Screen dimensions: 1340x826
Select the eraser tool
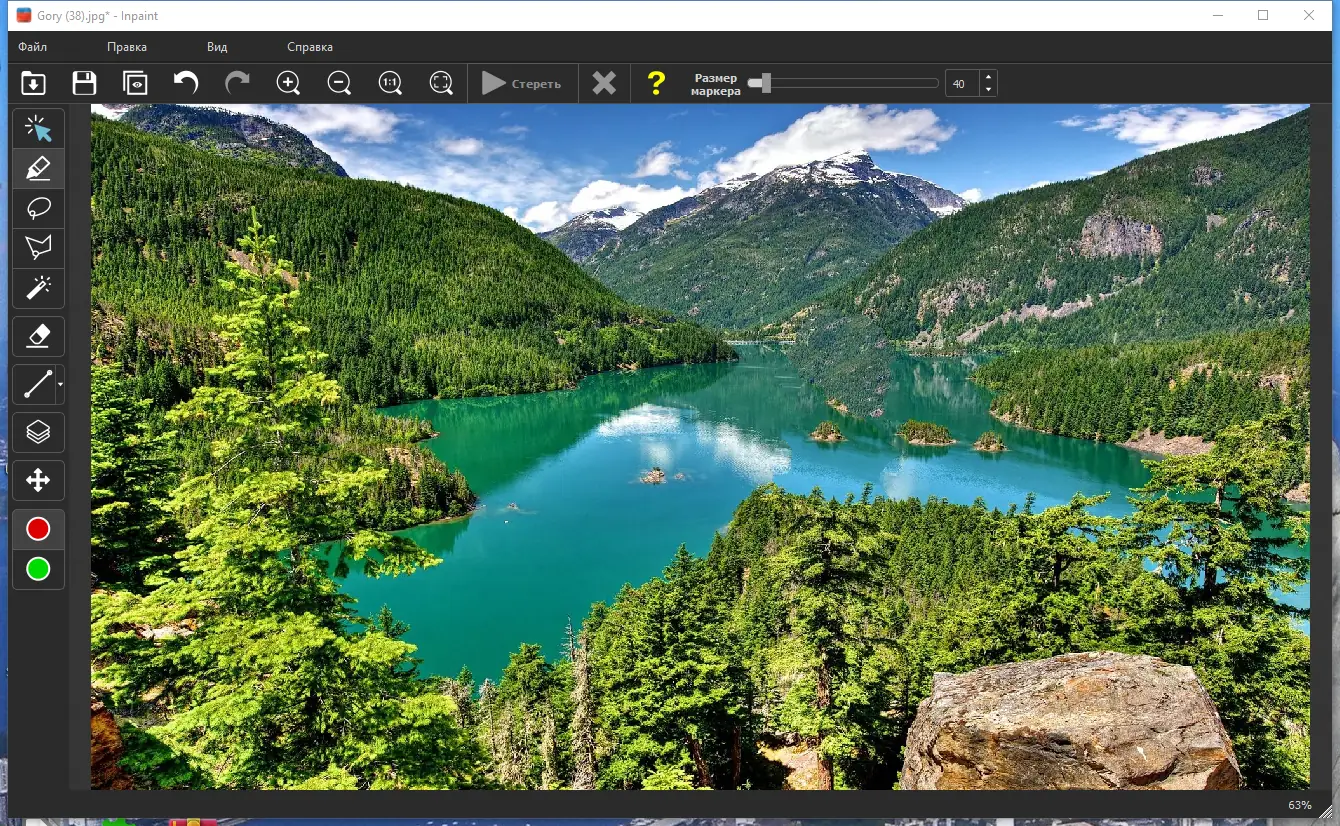tap(37, 336)
